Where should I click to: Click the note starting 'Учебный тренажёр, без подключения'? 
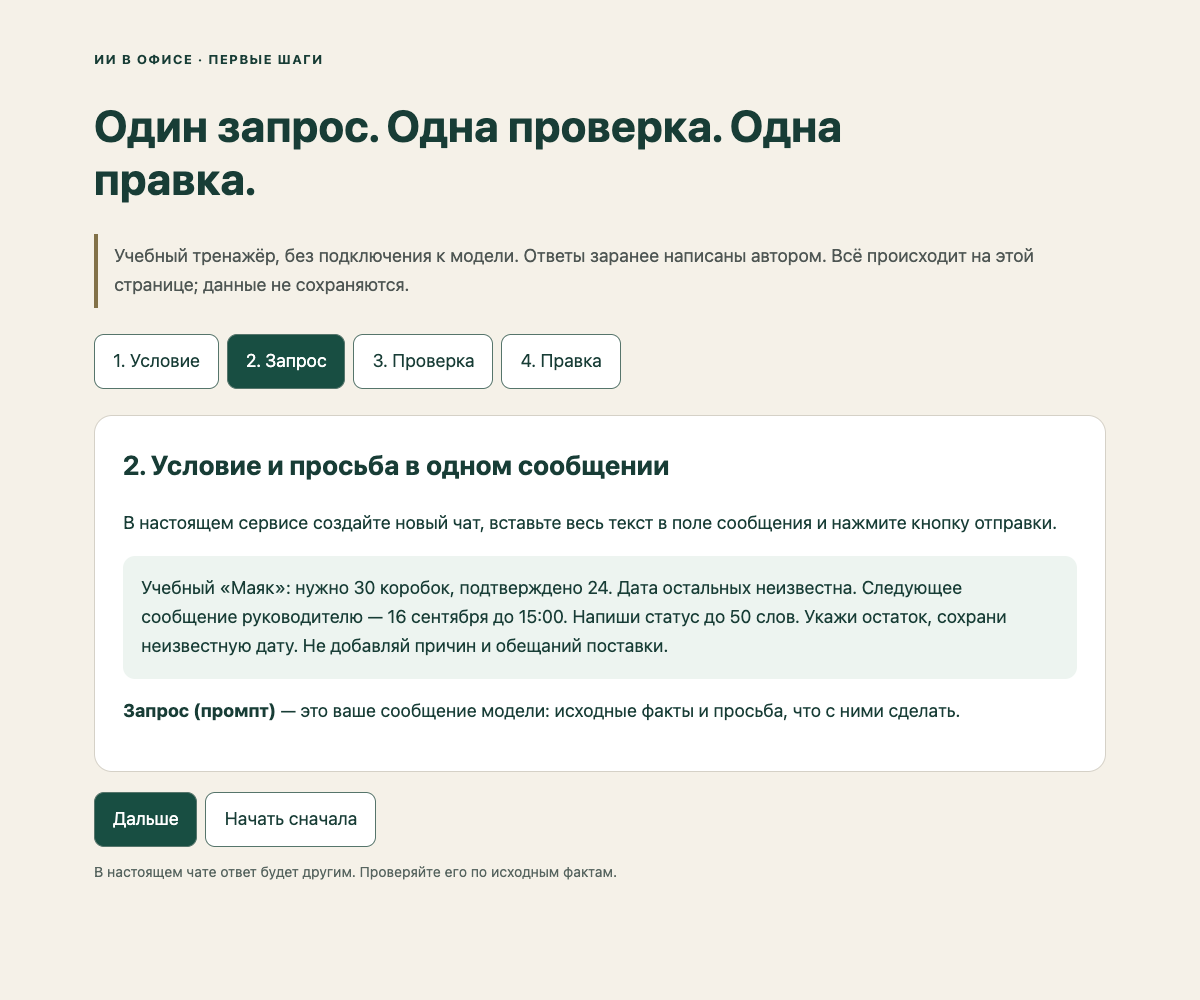click(x=574, y=270)
